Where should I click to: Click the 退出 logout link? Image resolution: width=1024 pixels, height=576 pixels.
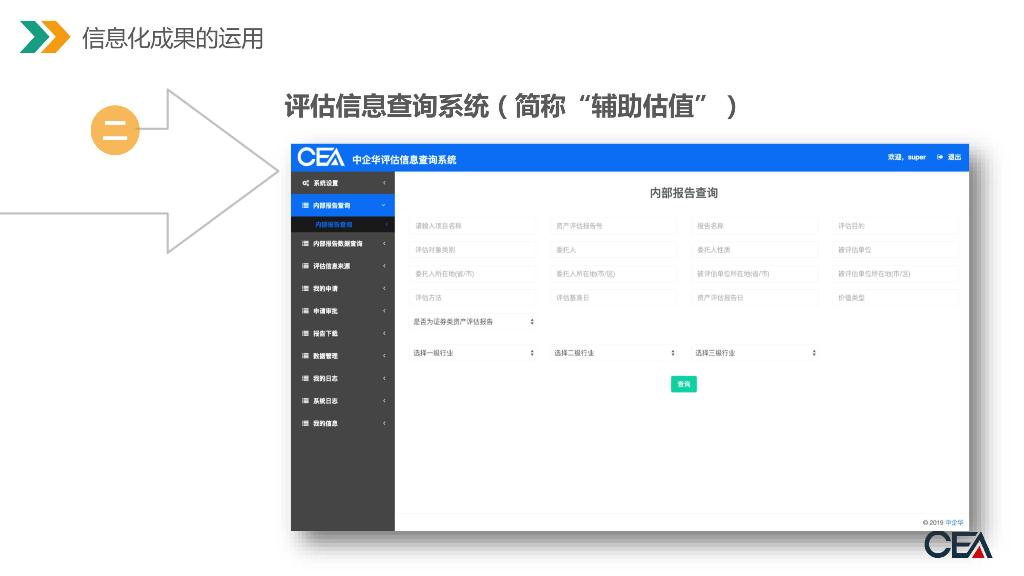click(954, 157)
